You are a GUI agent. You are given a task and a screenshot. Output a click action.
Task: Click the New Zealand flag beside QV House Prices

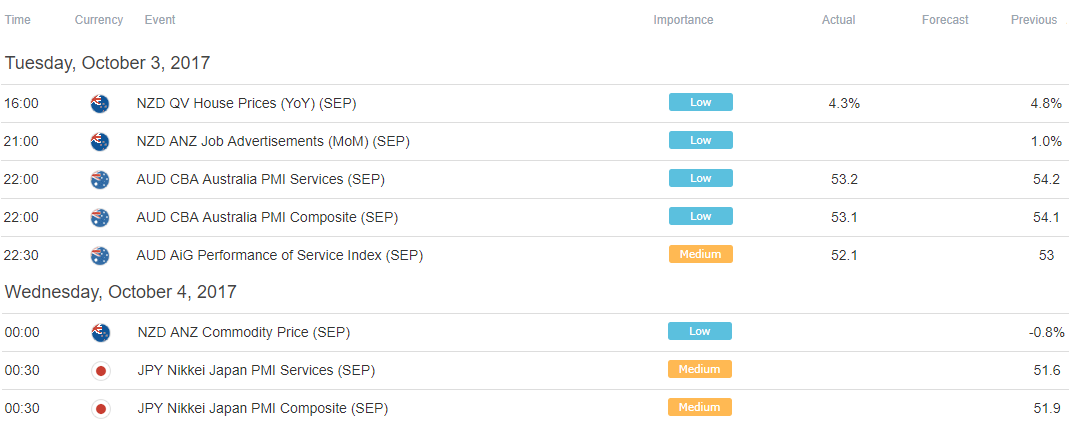pos(100,104)
